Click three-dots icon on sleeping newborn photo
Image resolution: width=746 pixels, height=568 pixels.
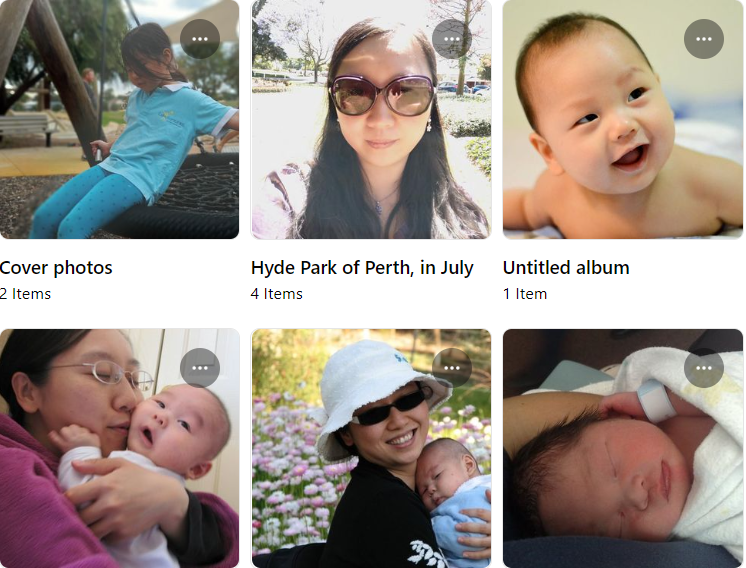tap(704, 368)
